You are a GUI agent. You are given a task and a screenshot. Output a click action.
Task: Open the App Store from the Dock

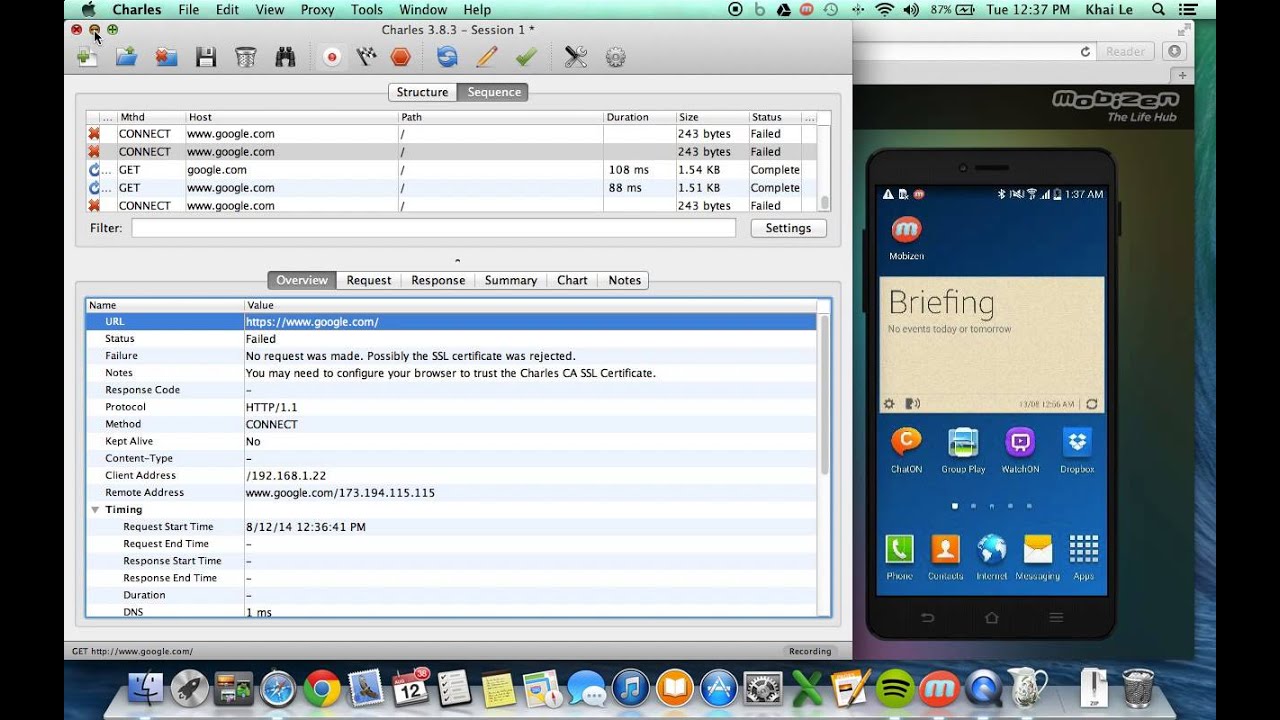(x=718, y=688)
